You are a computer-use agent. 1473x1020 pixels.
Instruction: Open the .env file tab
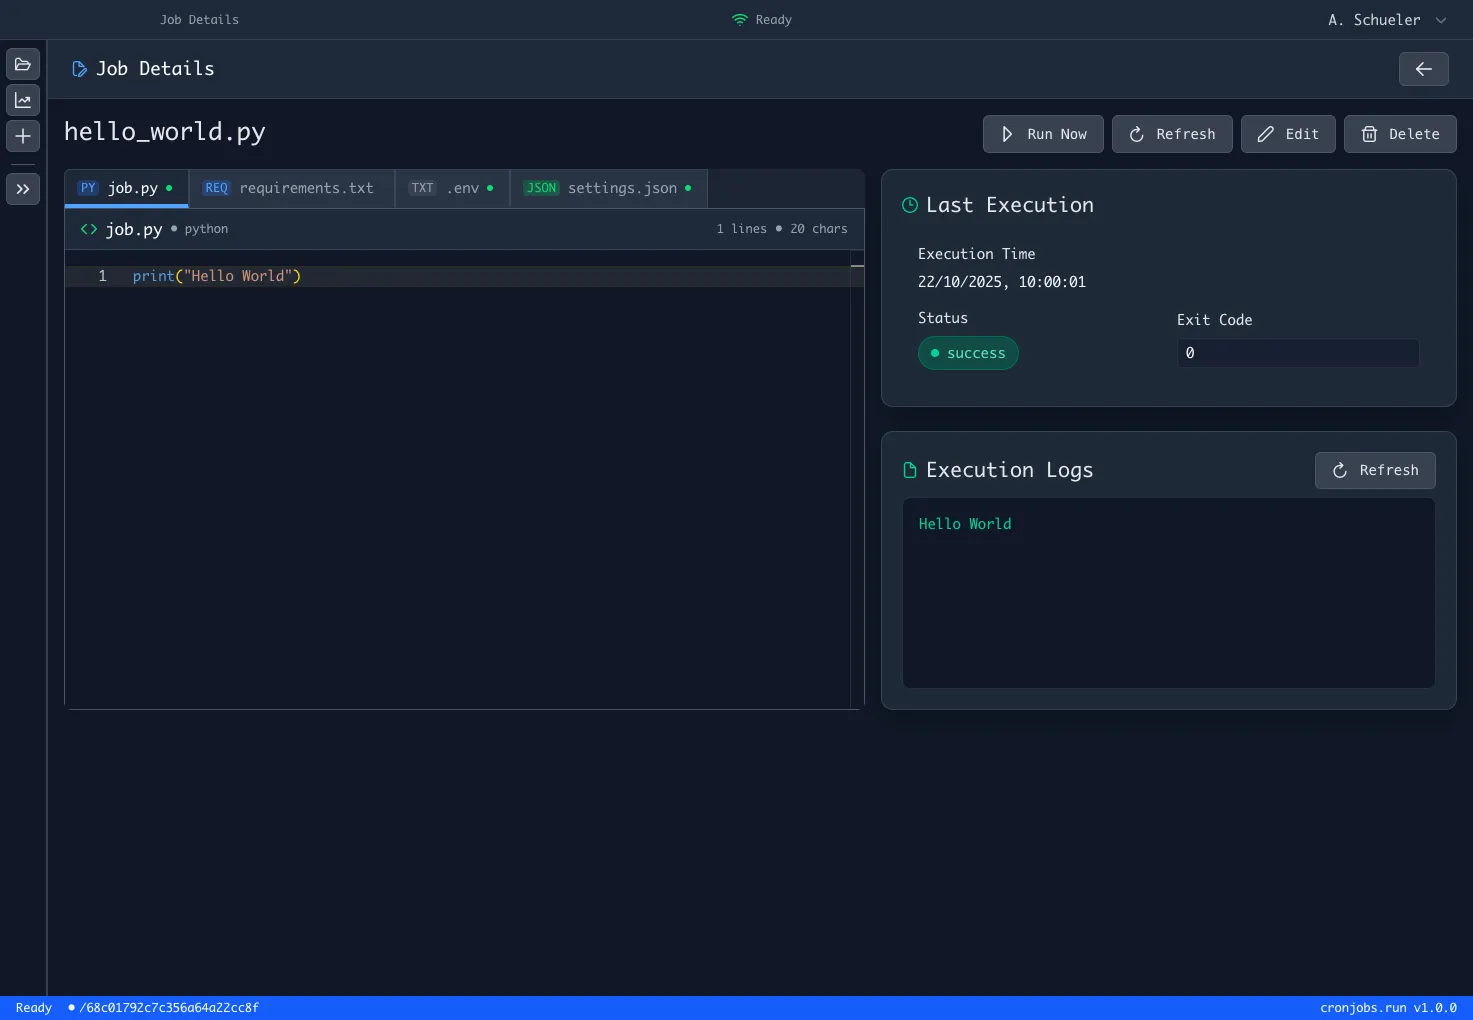tap(452, 188)
